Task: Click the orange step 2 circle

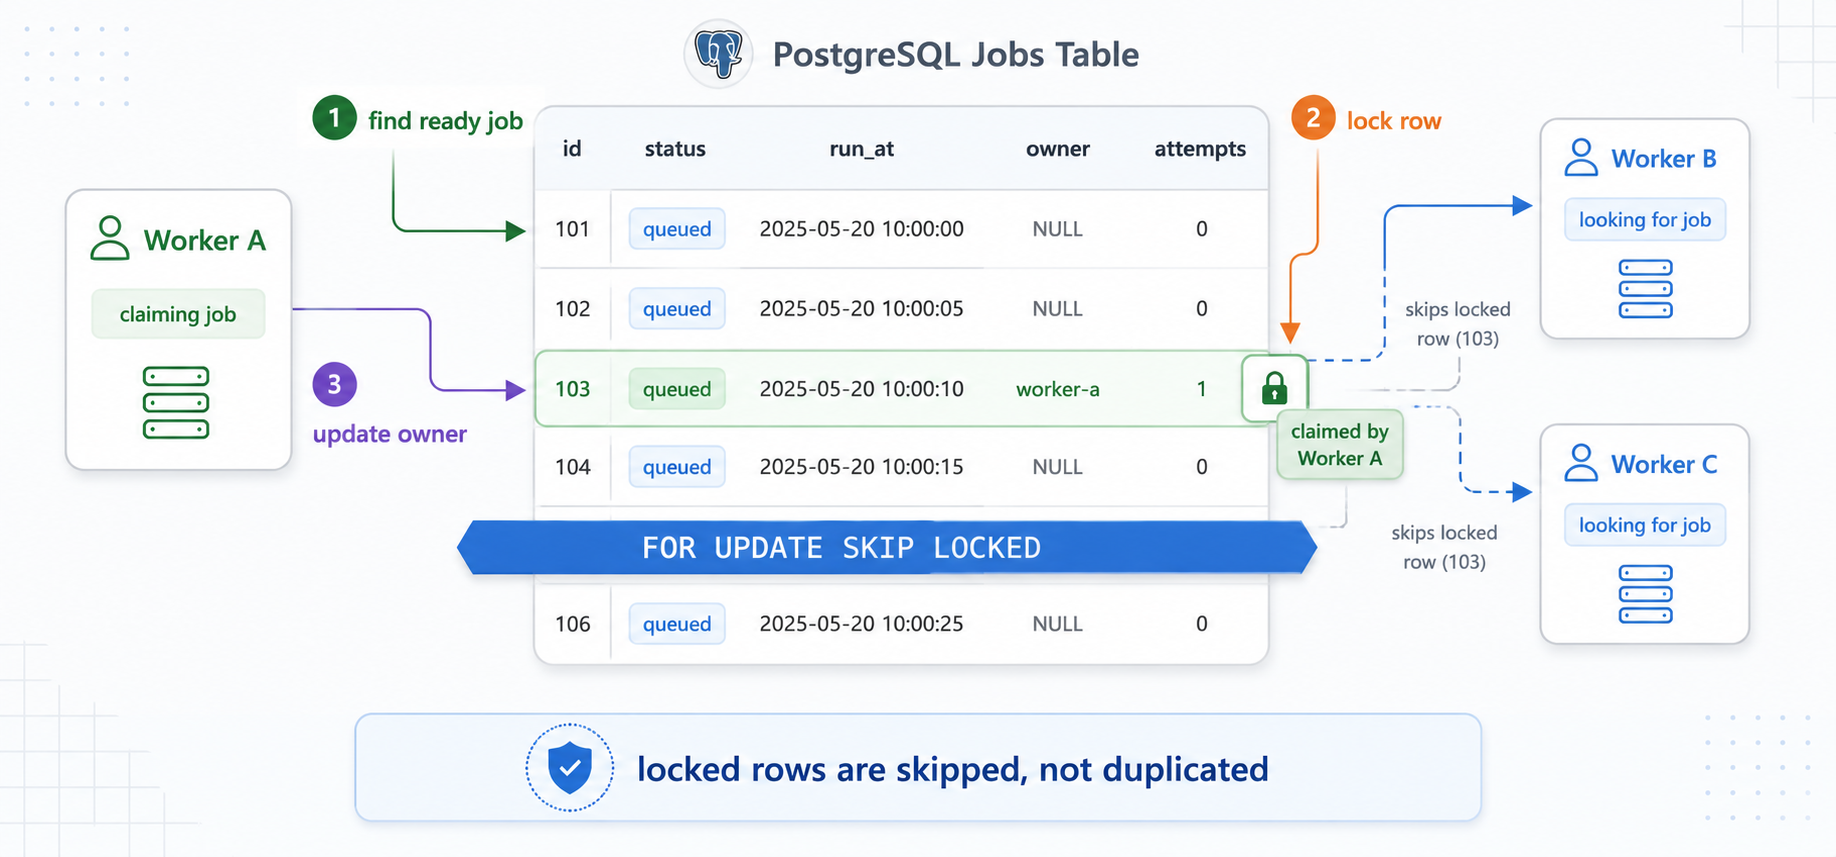Action: pyautogui.click(x=1313, y=118)
